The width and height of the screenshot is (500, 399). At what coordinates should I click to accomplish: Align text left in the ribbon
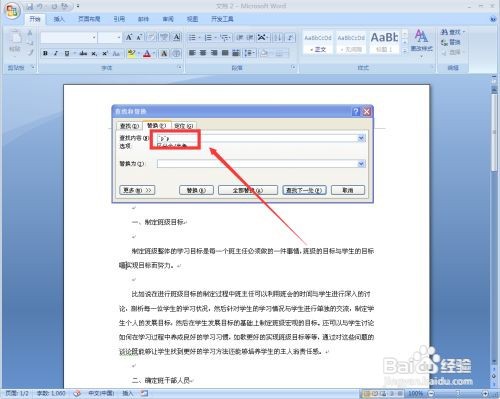click(192, 53)
